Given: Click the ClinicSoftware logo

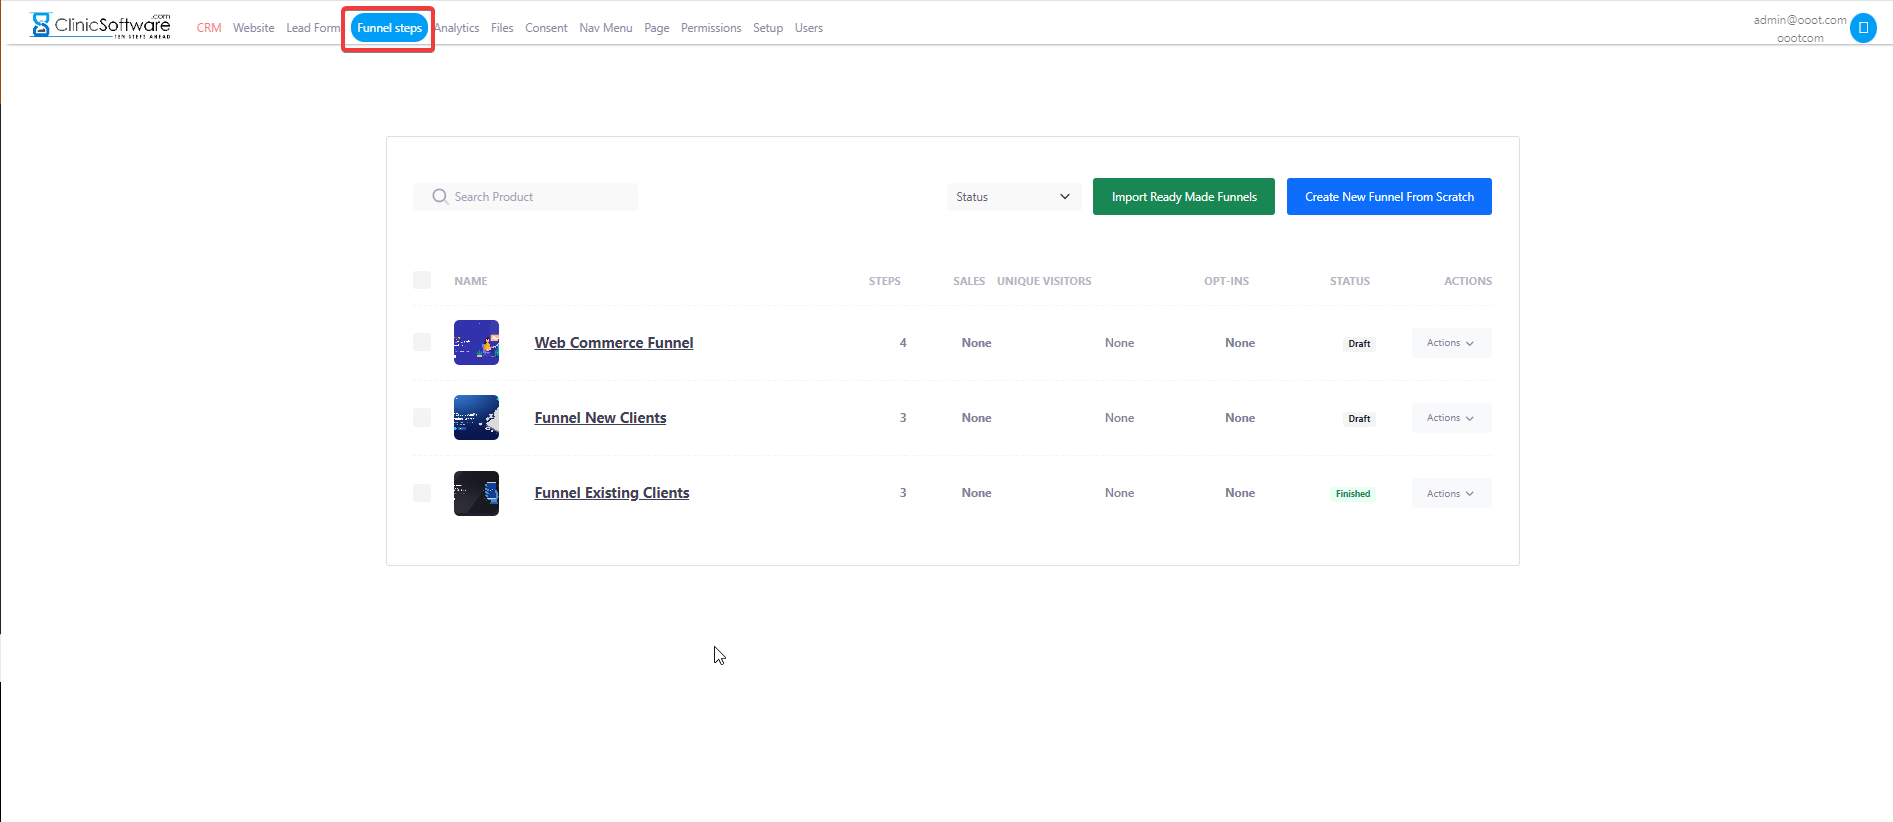Looking at the screenshot, I should [x=100, y=25].
